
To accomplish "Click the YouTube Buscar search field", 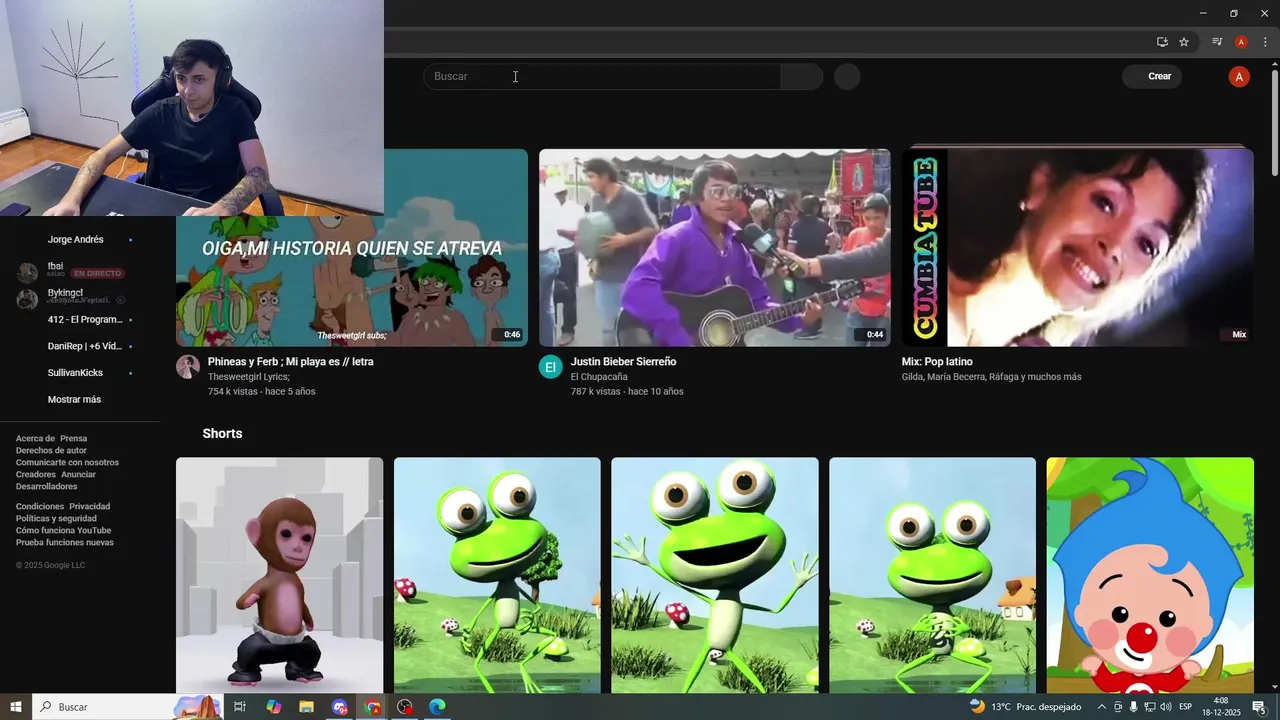I will pyautogui.click(x=602, y=76).
